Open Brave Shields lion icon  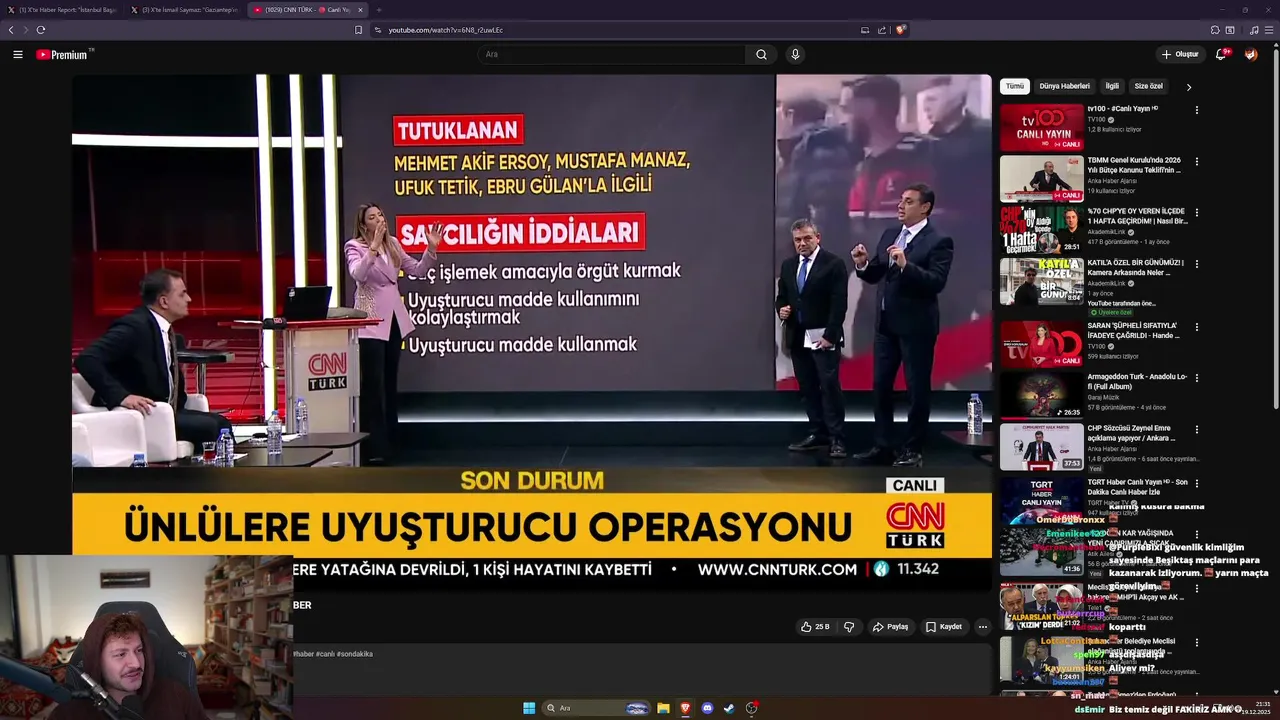[900, 30]
